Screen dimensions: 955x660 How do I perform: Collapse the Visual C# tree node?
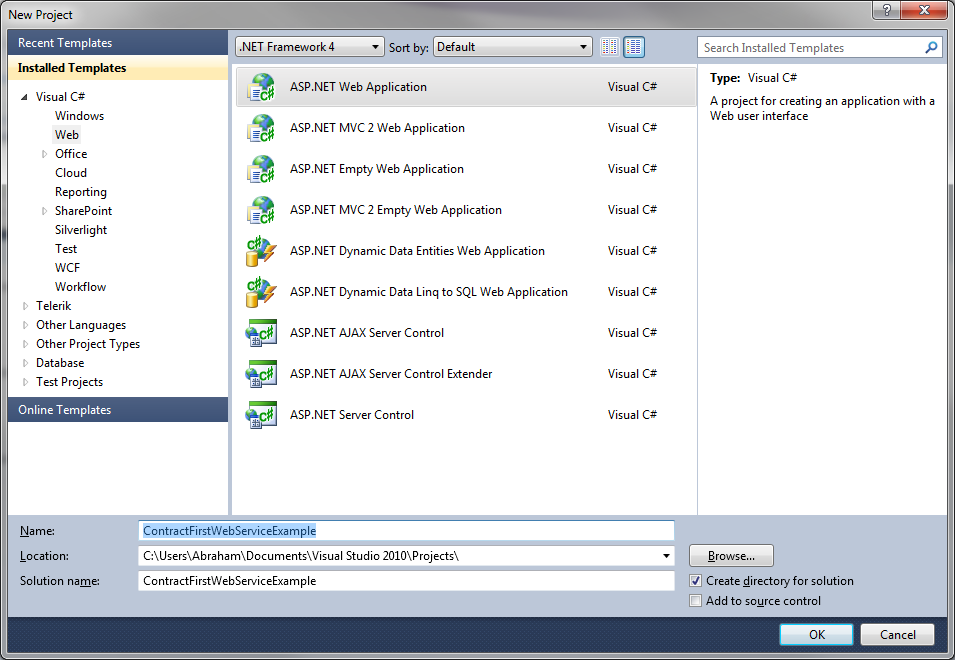point(24,96)
